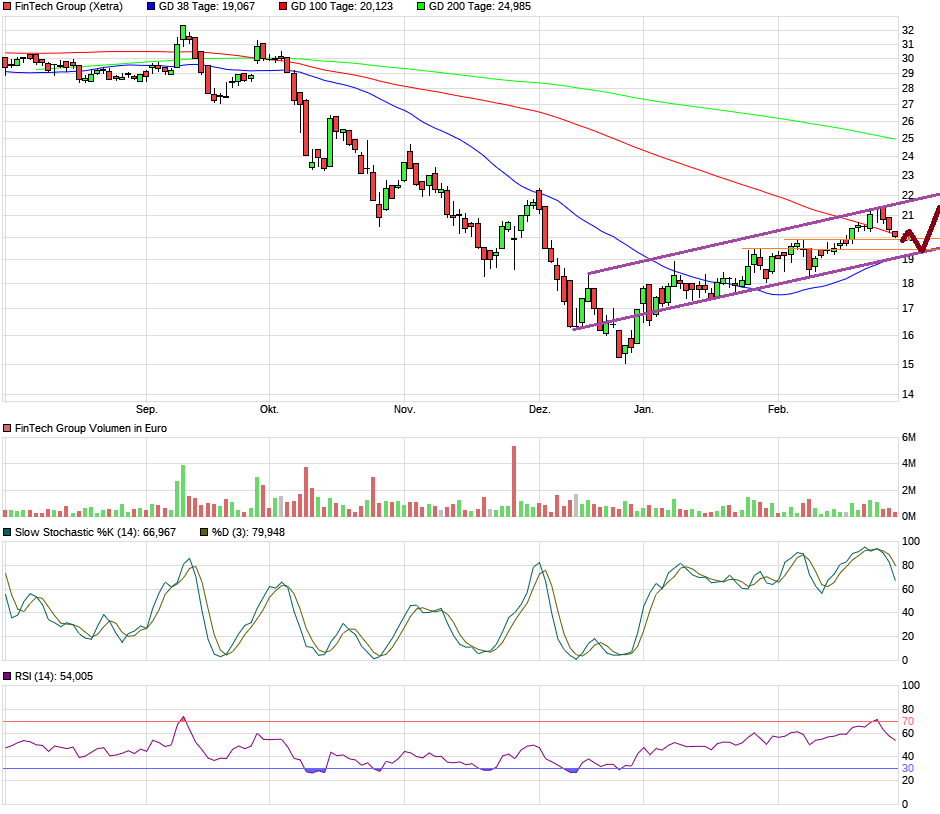Click the FinTech Group Volumen legend swatch

(7, 429)
